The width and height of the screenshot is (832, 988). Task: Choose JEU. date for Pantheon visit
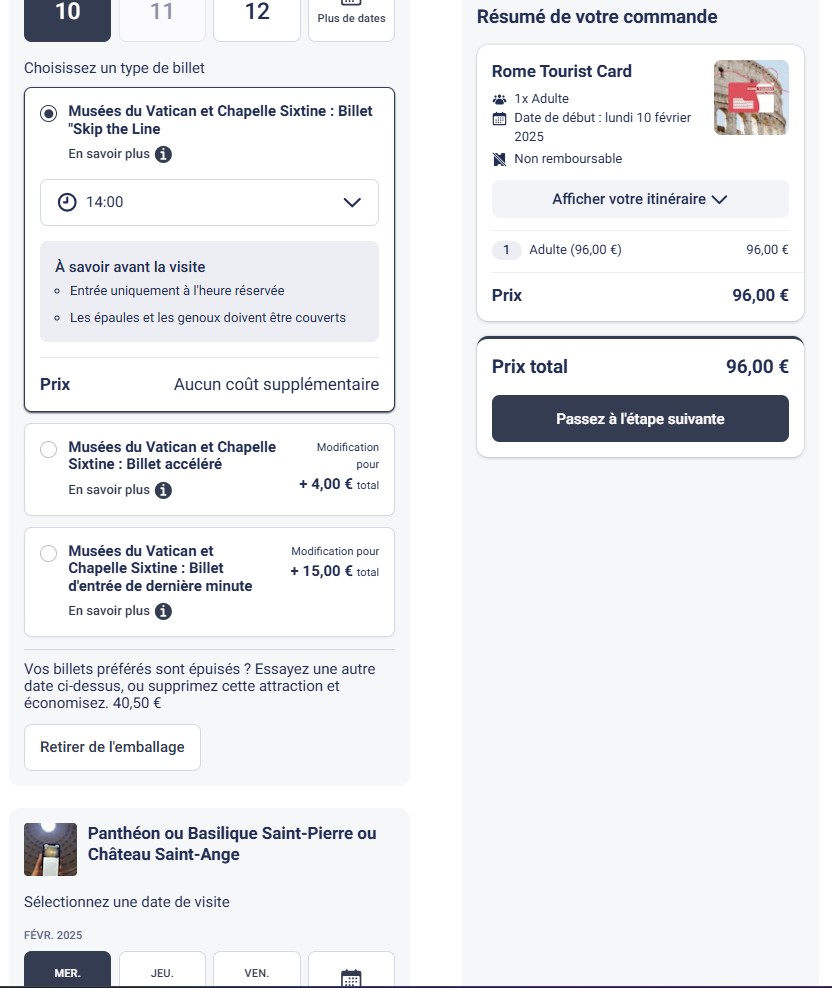162,972
